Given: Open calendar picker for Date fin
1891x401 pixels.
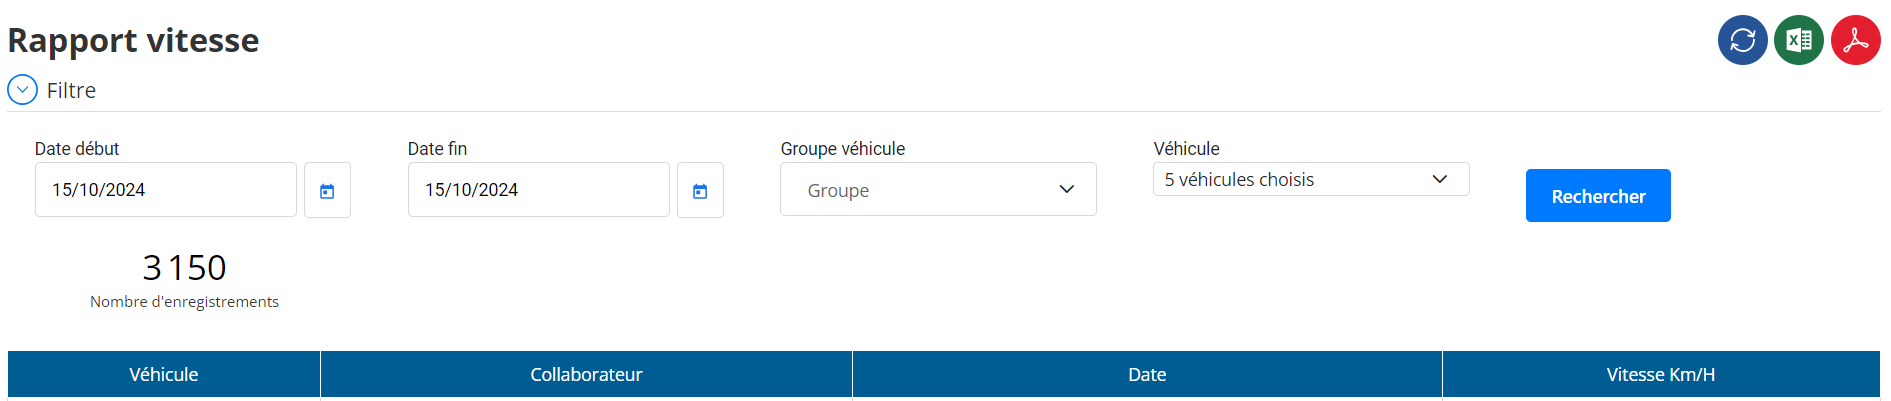Looking at the screenshot, I should (x=700, y=190).
